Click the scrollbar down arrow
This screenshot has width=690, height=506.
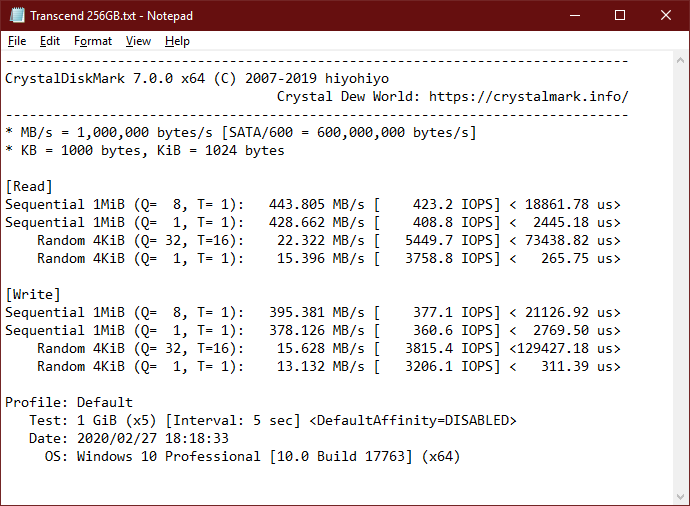pos(680,497)
